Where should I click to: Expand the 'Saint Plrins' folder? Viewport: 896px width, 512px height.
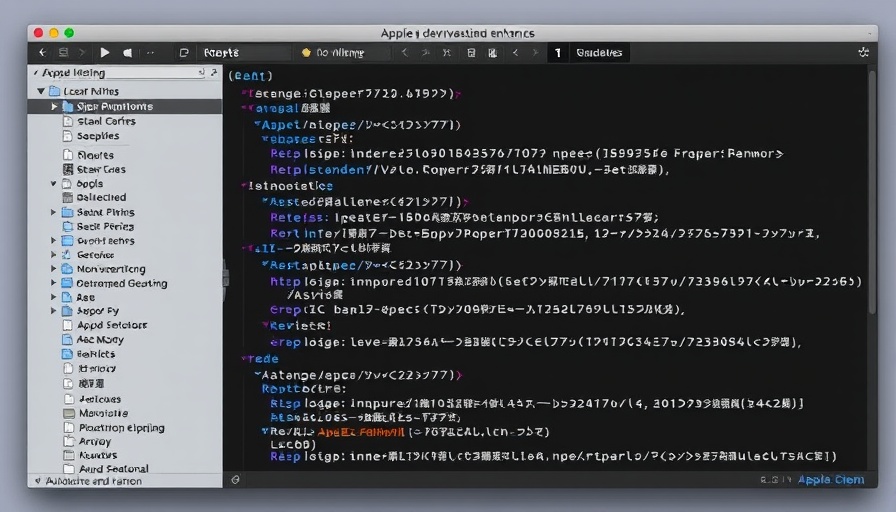[53, 212]
